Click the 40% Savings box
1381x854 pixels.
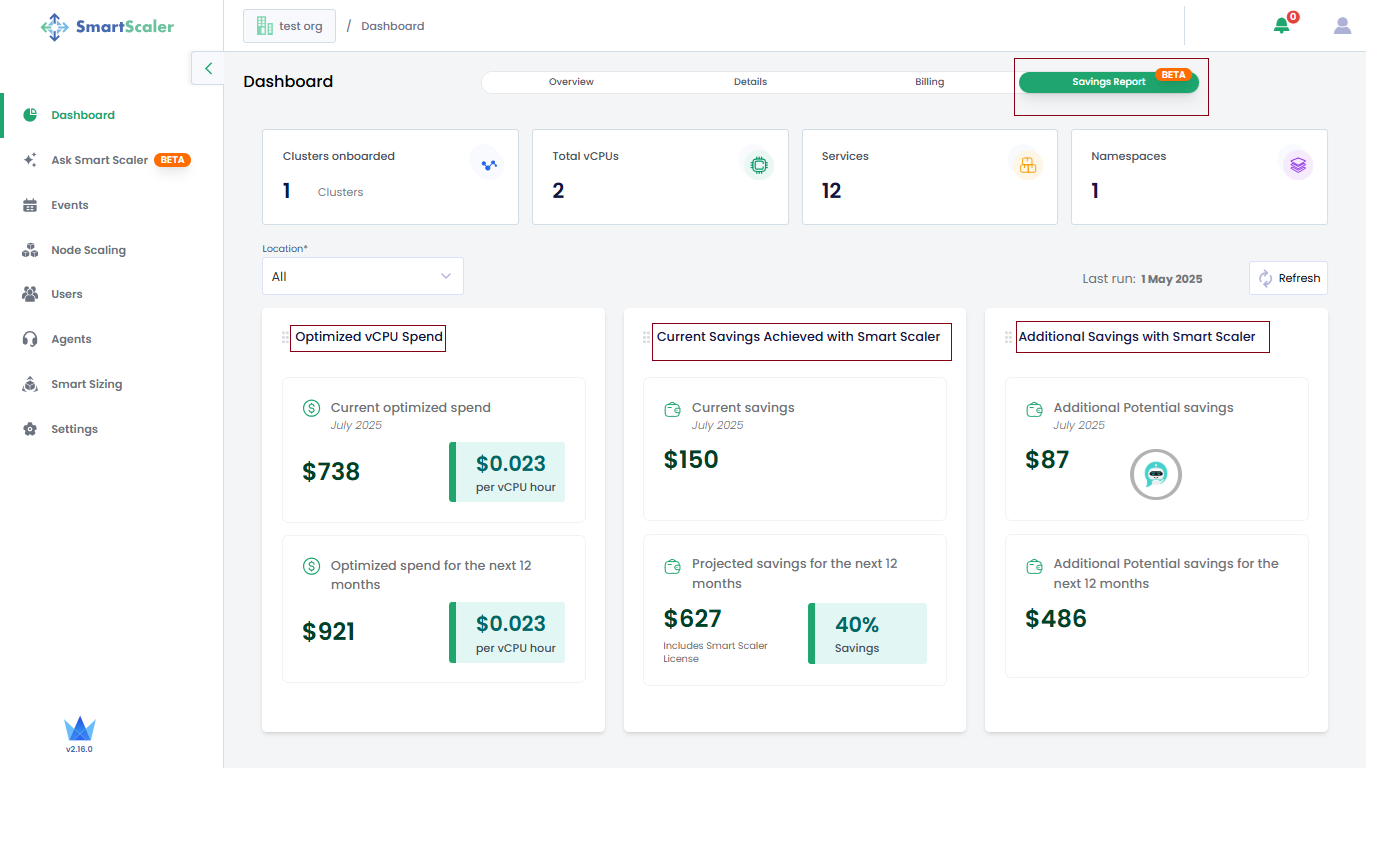pos(867,633)
